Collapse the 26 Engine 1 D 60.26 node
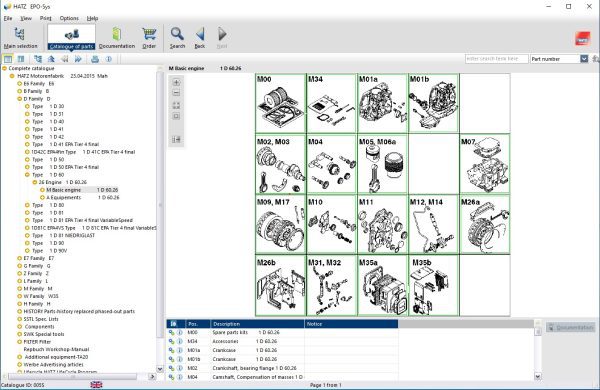 (34, 183)
